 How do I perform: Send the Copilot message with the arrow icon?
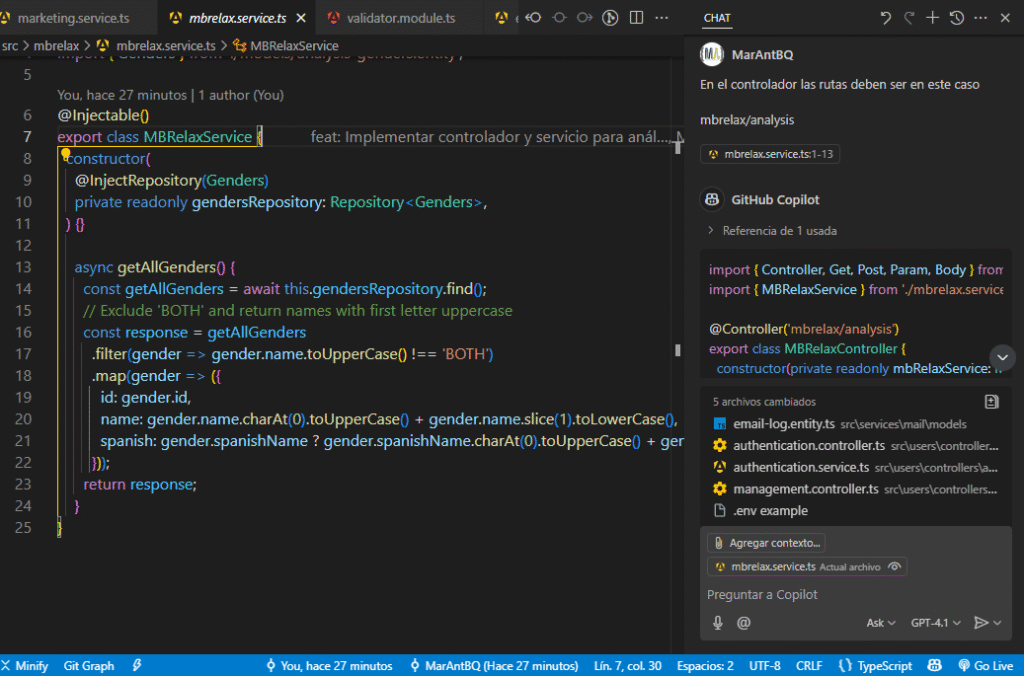point(981,623)
